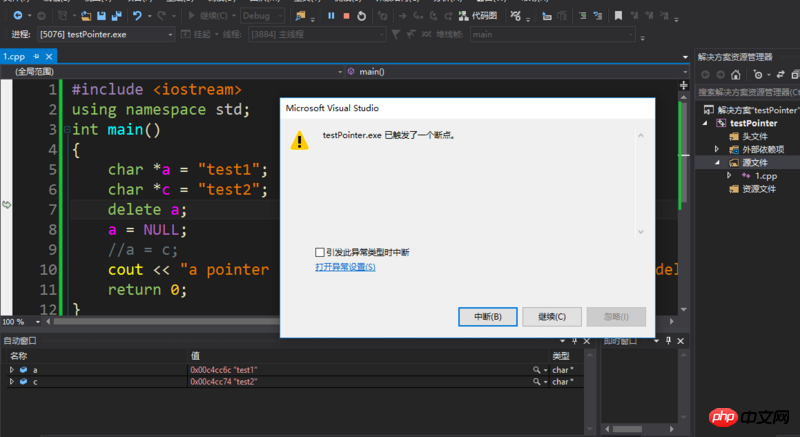
Task: Collapse the 源文件 folder node
Action: pyautogui.click(x=717, y=163)
